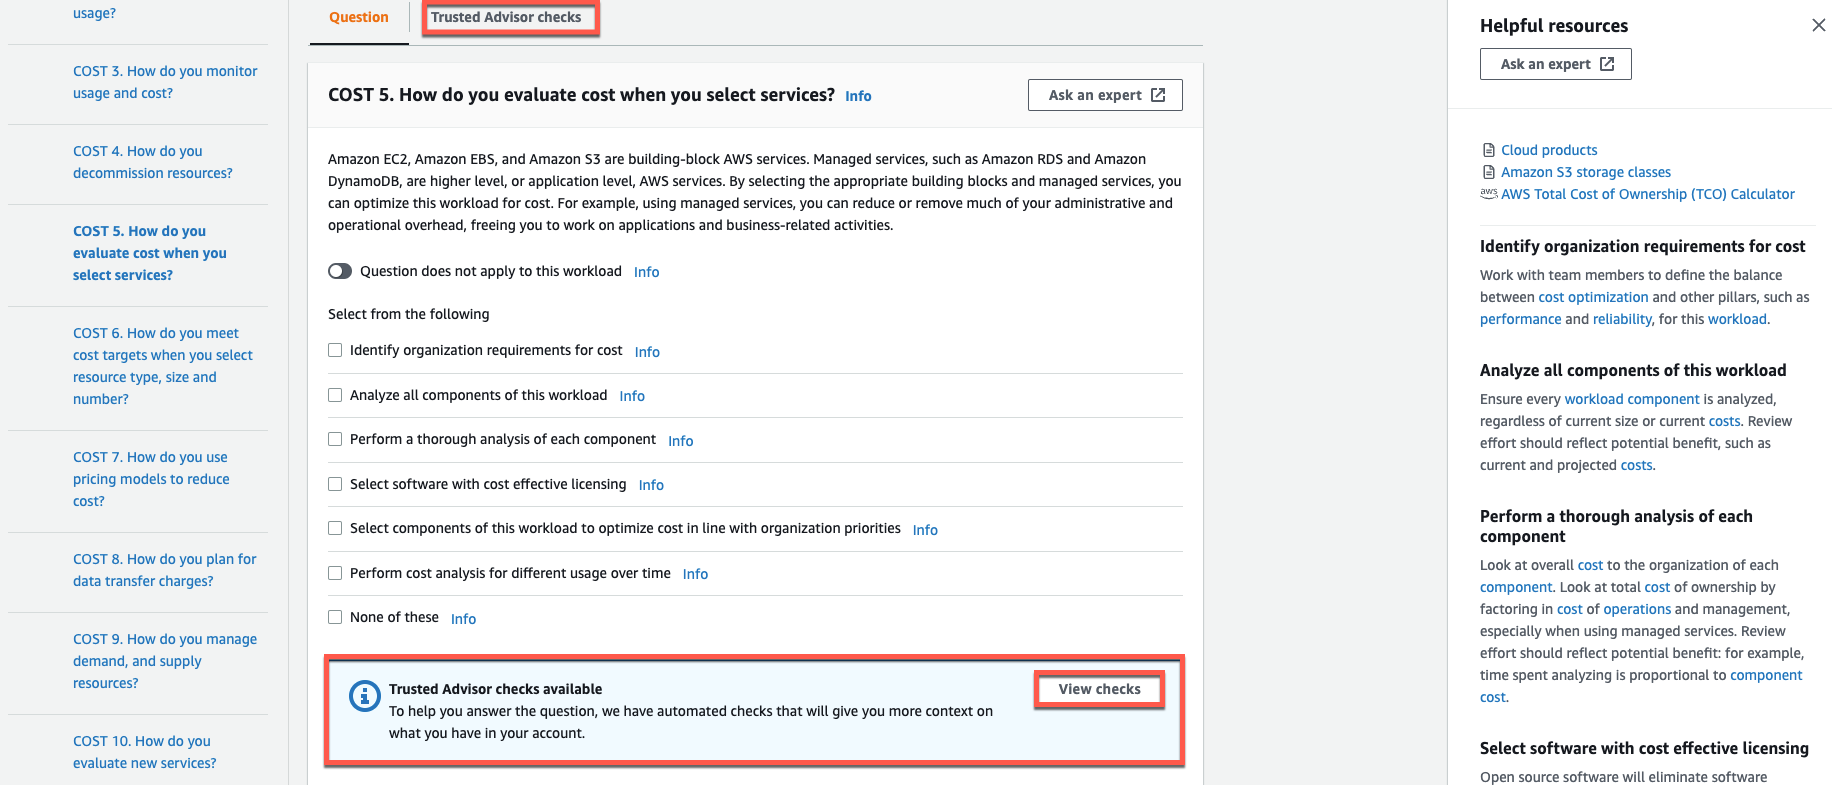Click external-link icon on Helpful resources Ask an expert

point(1607,63)
